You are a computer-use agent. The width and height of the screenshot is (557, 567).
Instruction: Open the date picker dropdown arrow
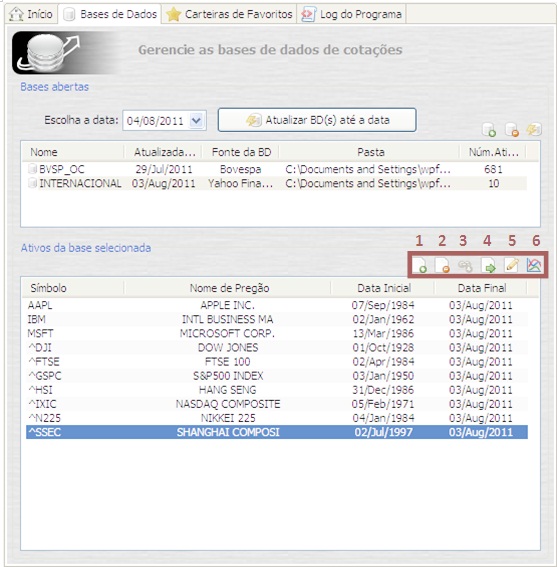tap(196, 120)
